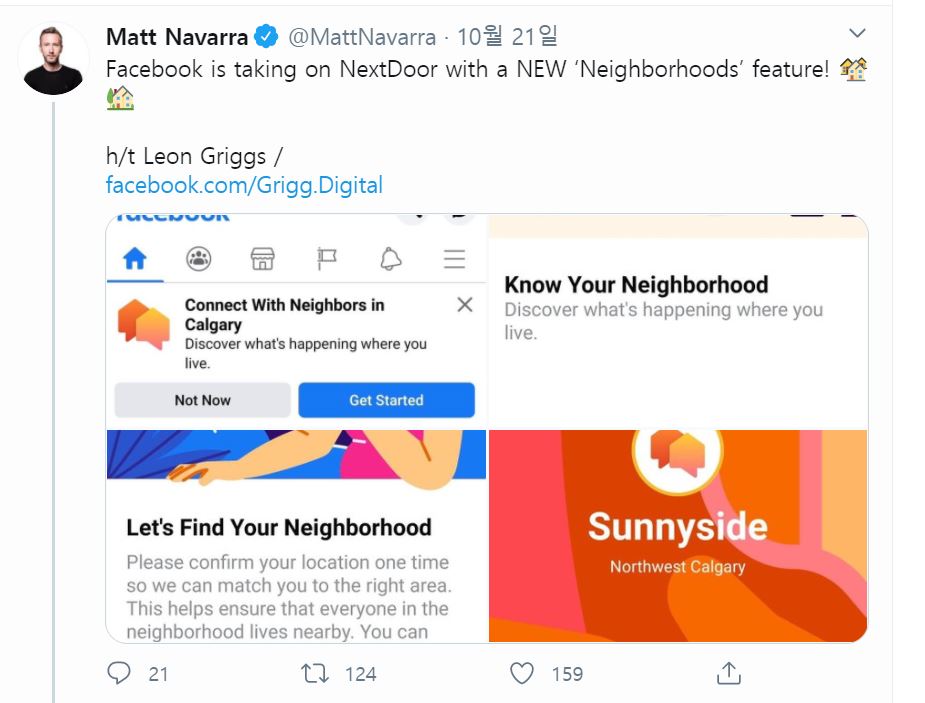The width and height of the screenshot is (925, 703).
Task: Open the facebook.com/Grigg.Digital link
Action: click(244, 185)
